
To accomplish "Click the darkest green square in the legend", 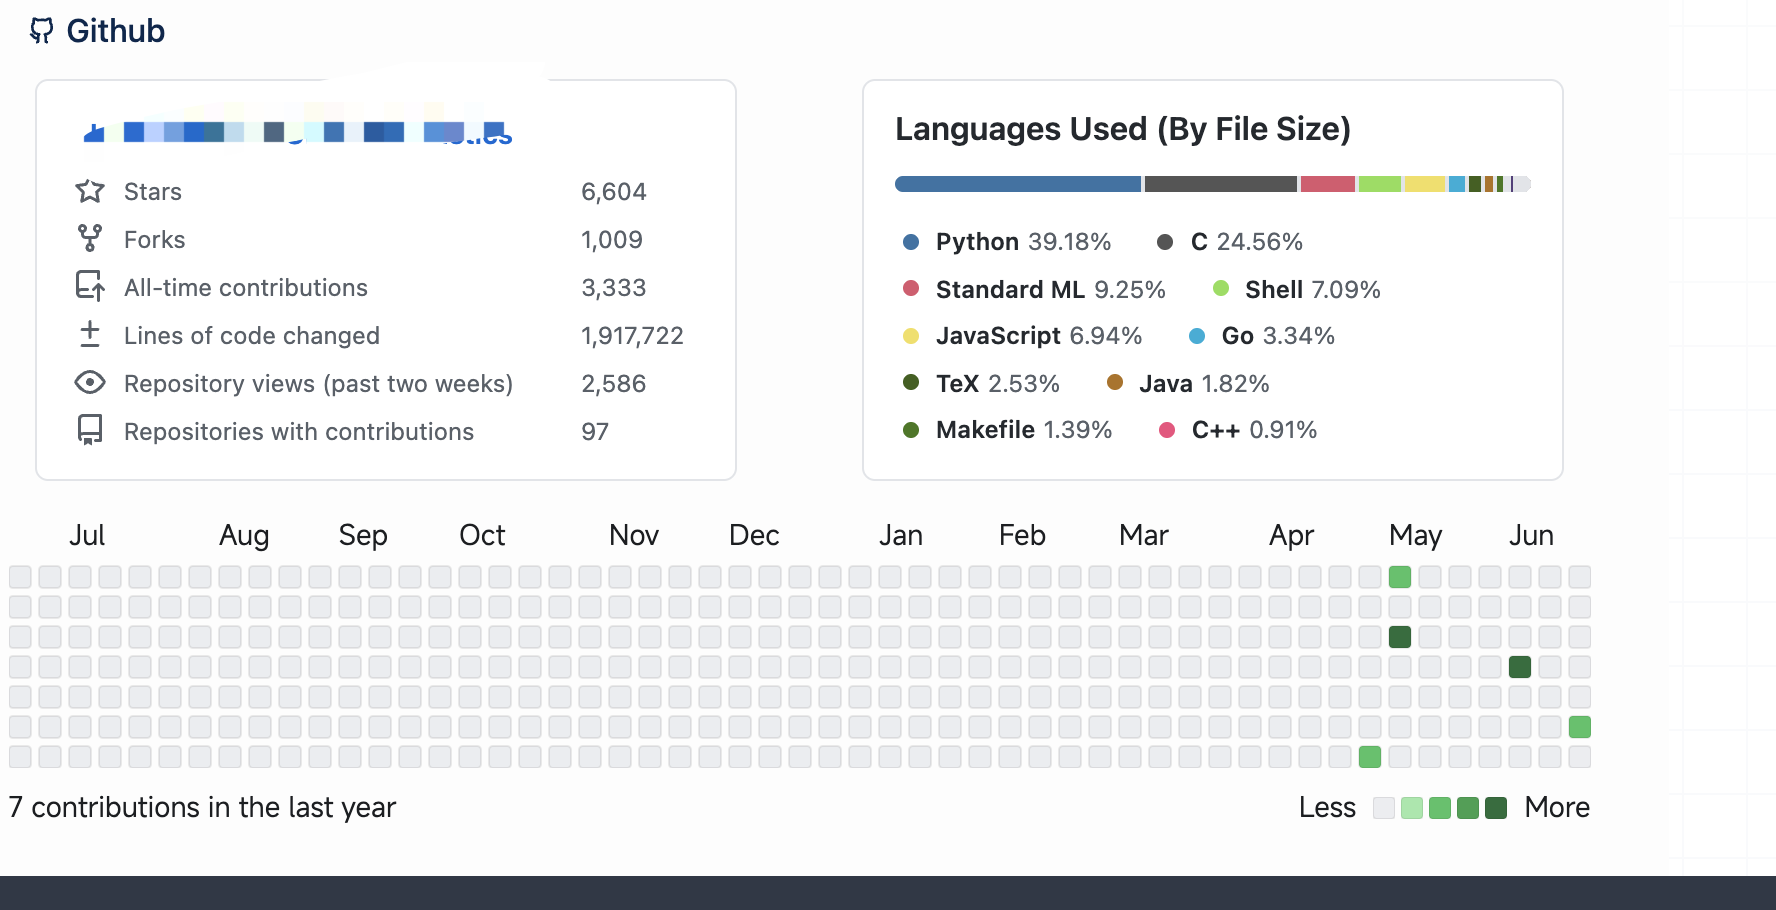I will tap(1496, 808).
